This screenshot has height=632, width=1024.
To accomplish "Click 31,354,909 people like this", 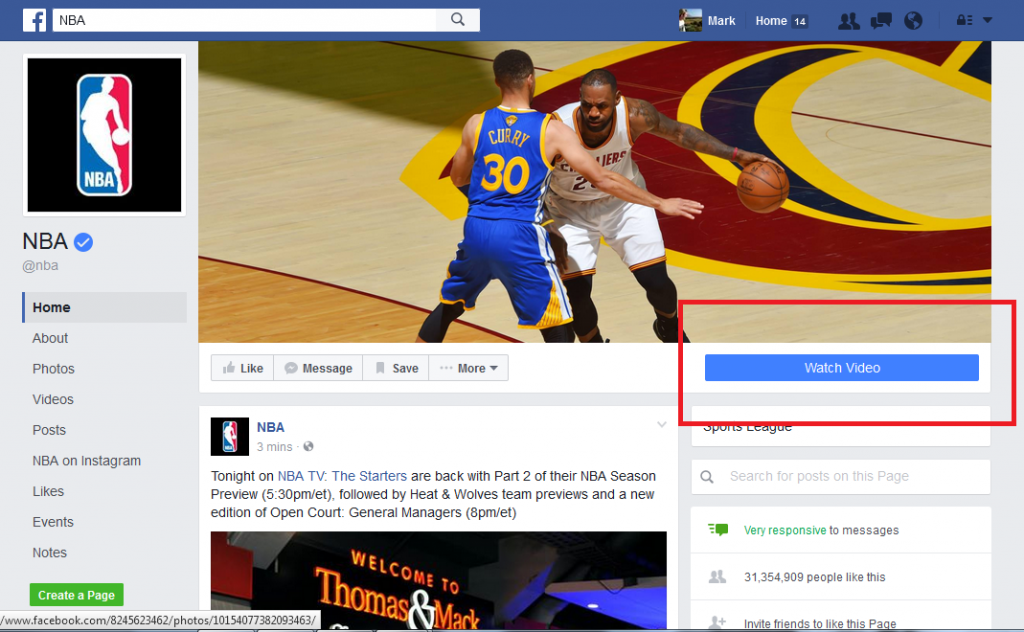I will [814, 577].
